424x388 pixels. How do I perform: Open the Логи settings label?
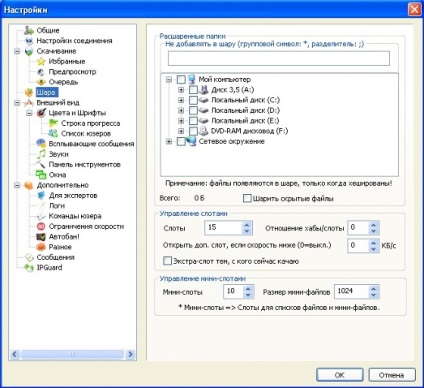[57, 206]
